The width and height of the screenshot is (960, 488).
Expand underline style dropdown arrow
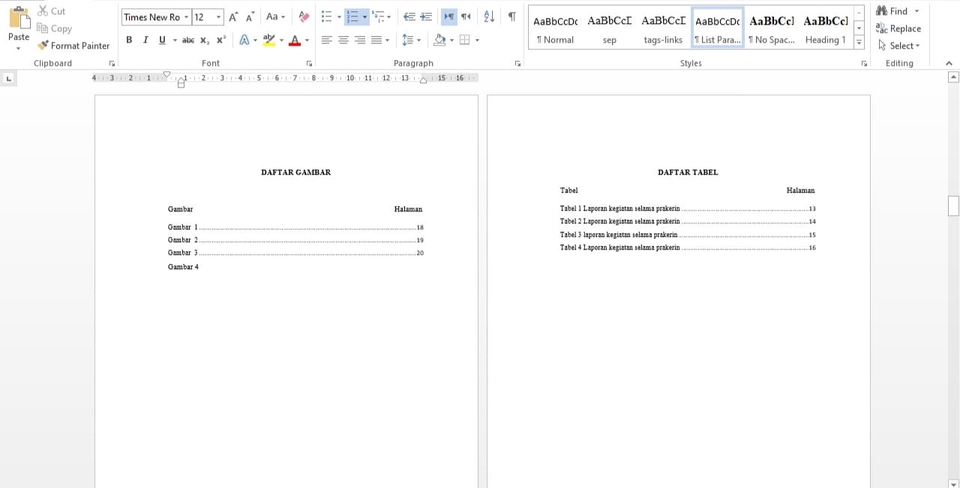tap(174, 40)
